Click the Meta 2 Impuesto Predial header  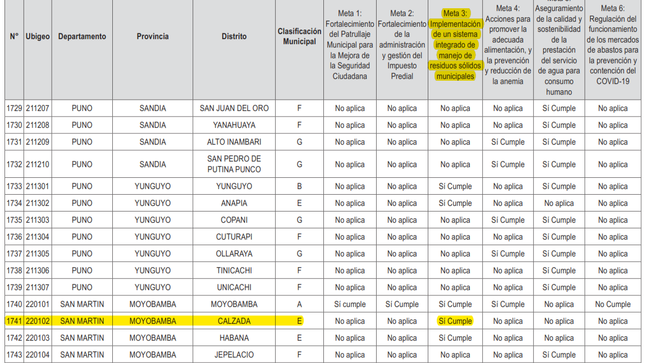pos(402,45)
